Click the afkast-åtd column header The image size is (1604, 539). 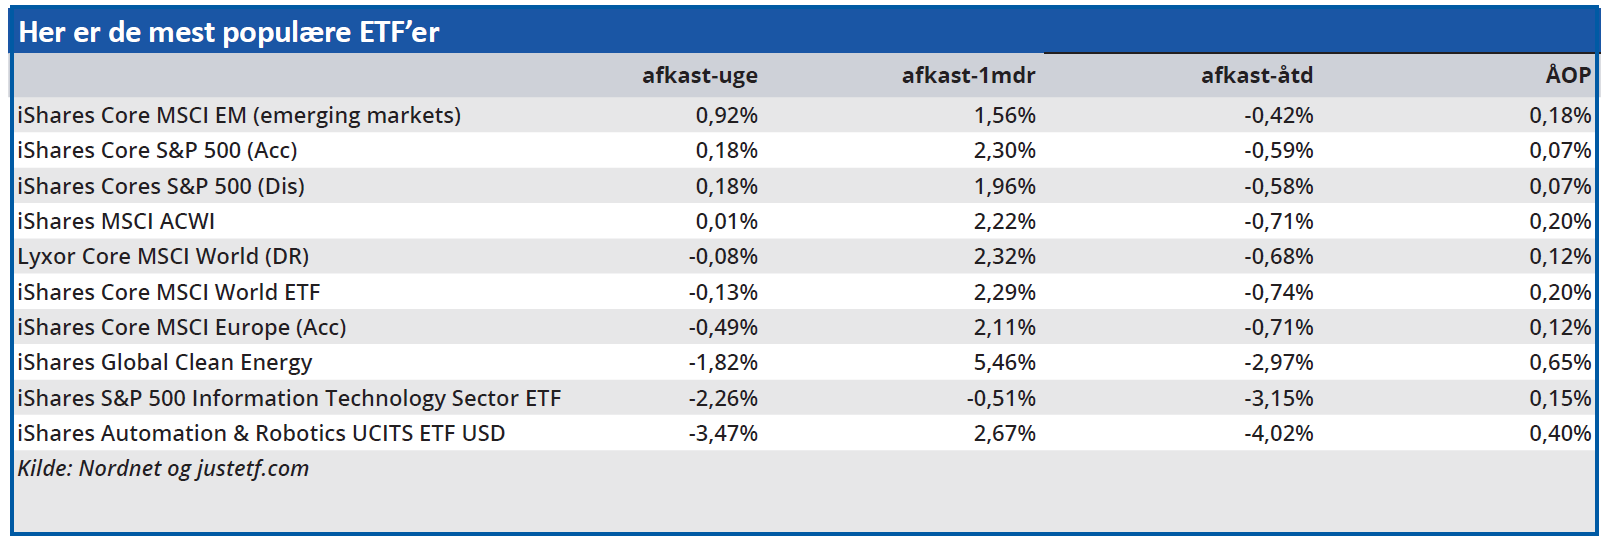tap(1256, 76)
